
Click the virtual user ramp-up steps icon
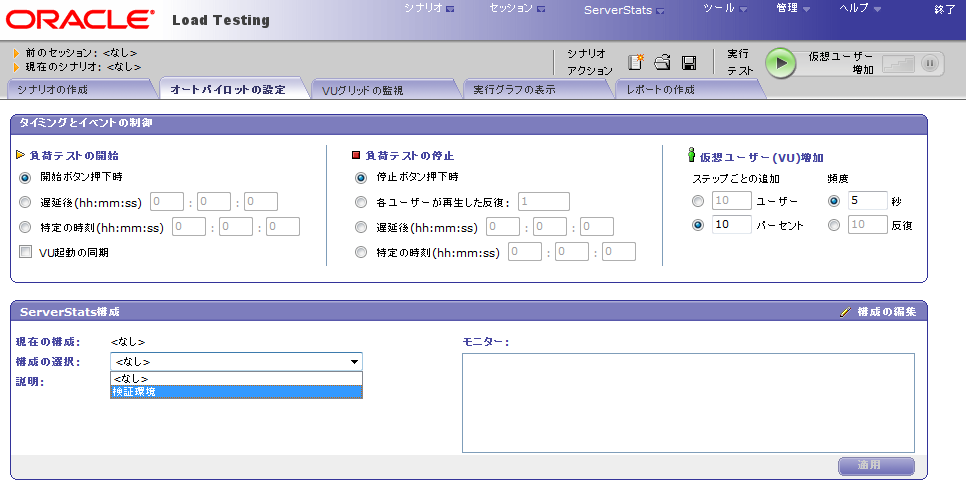click(898, 63)
